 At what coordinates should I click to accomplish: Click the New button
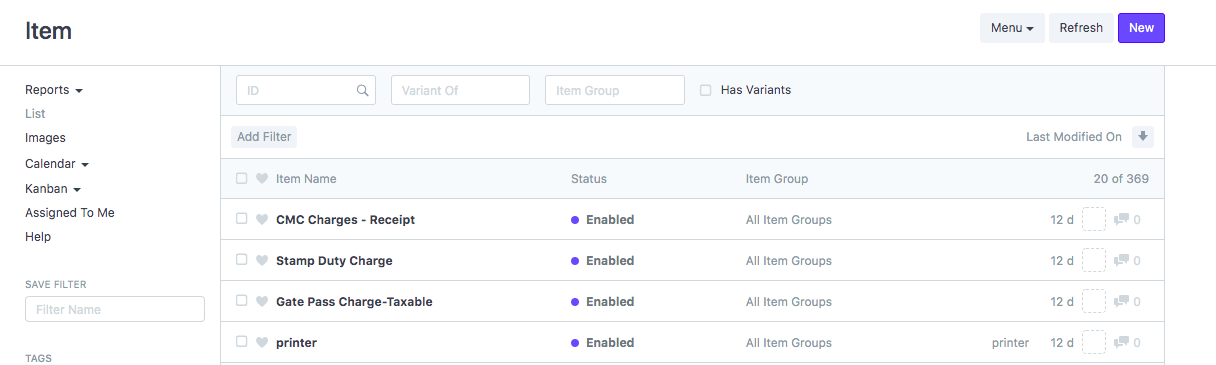(1141, 28)
